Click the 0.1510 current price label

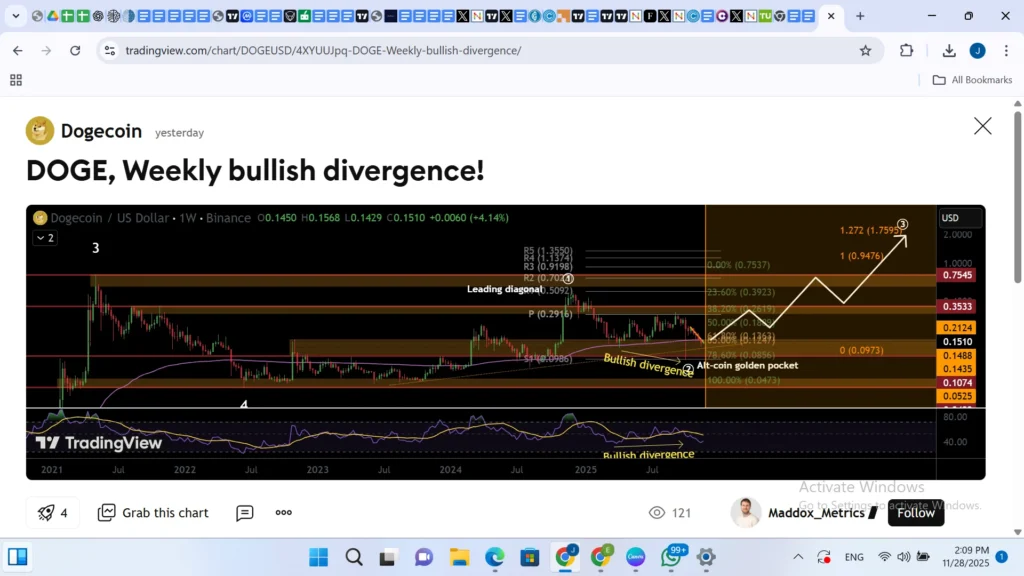pyautogui.click(x=957, y=342)
